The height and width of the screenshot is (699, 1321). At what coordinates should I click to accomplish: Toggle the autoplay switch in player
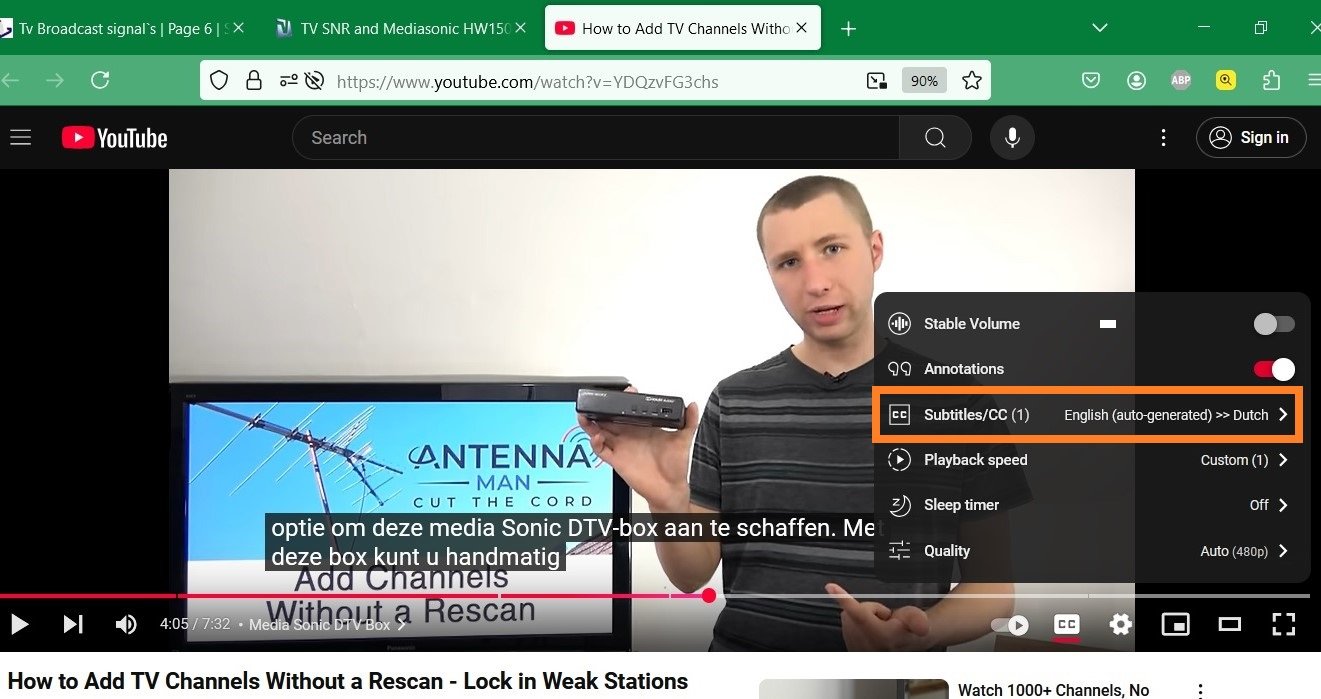[1009, 625]
